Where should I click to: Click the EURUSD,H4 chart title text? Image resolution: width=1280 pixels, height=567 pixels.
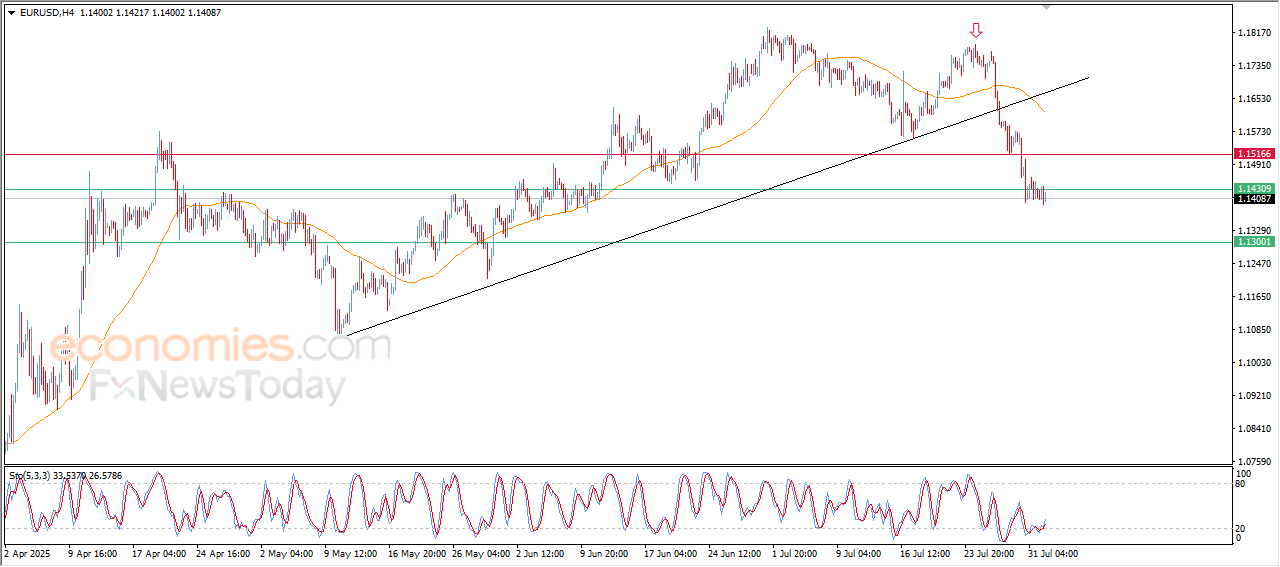click(x=46, y=12)
